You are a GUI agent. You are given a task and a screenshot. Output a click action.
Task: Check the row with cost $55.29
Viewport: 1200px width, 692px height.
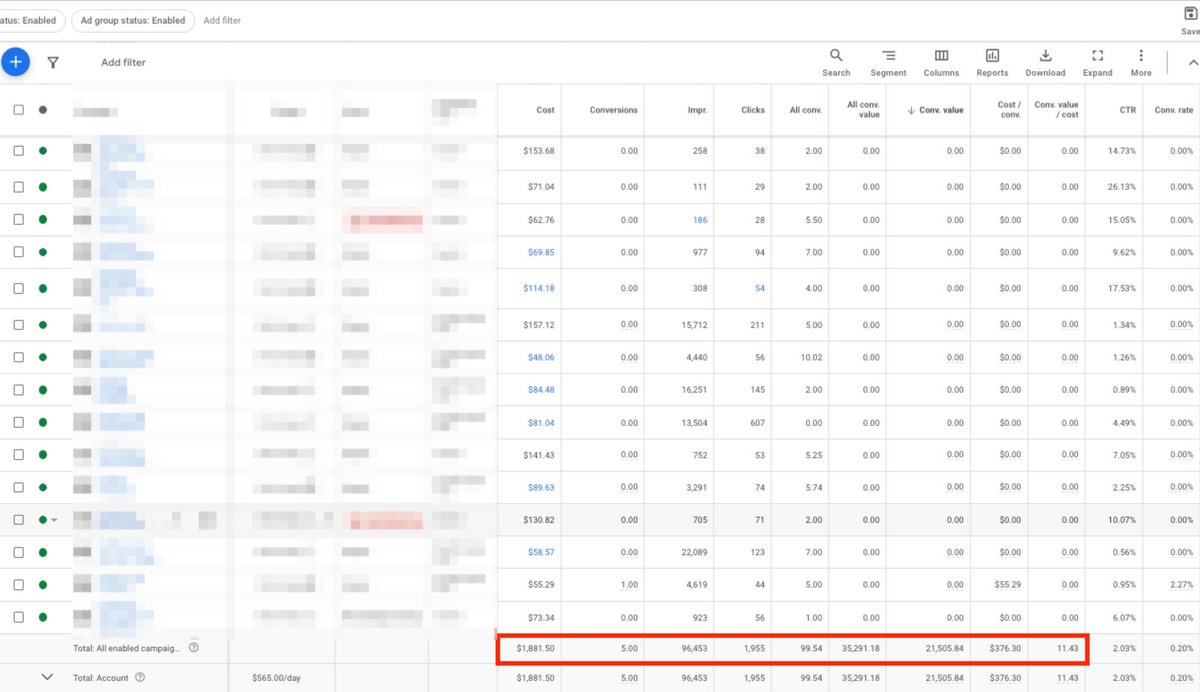coord(18,585)
